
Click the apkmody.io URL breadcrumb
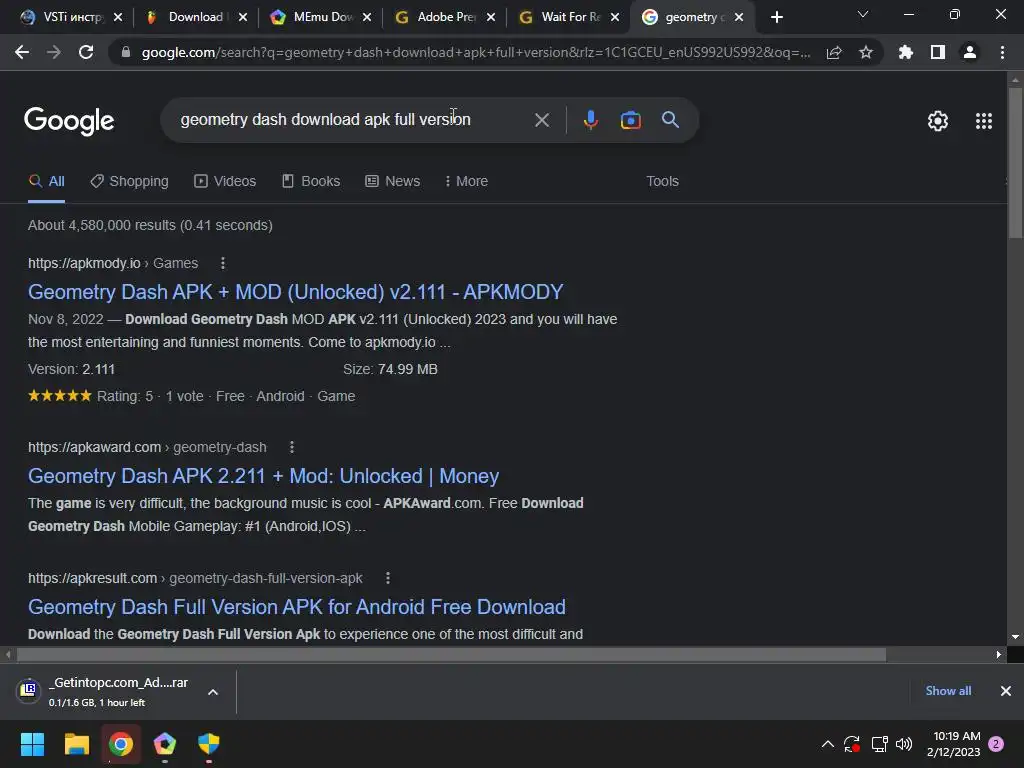[x=113, y=263]
